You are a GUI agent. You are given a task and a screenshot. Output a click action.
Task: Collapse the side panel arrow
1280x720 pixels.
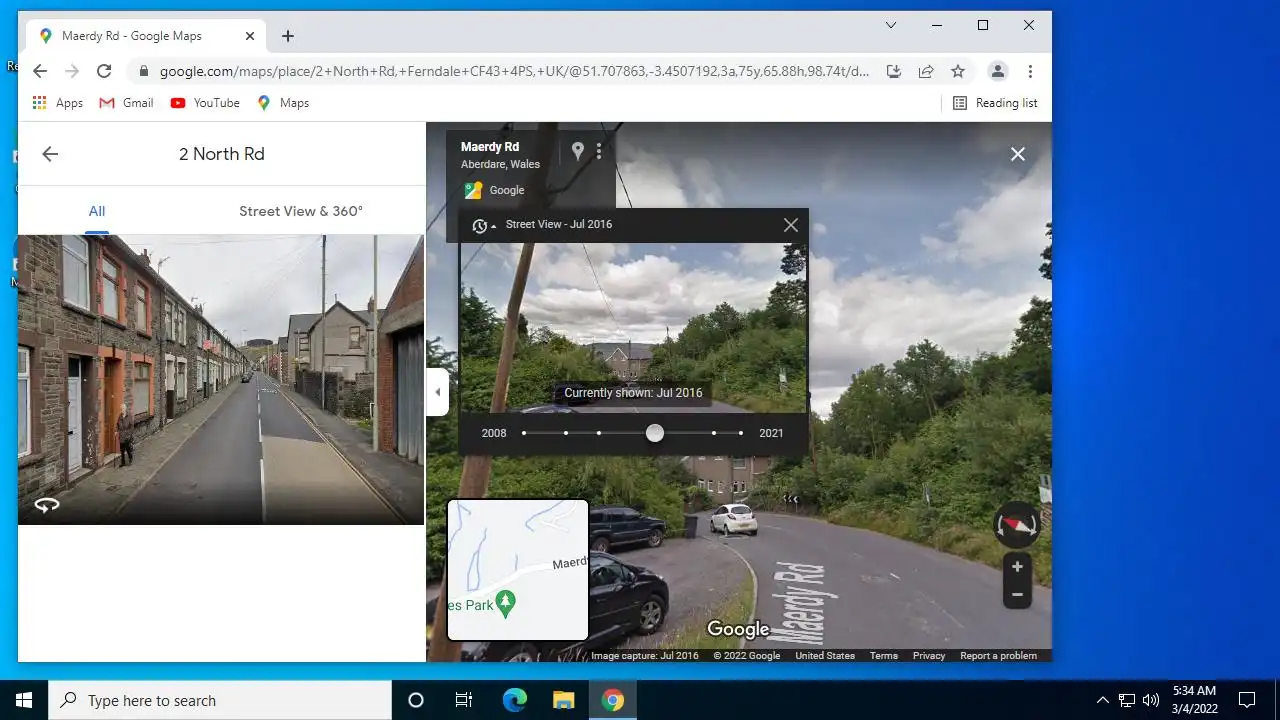437,392
